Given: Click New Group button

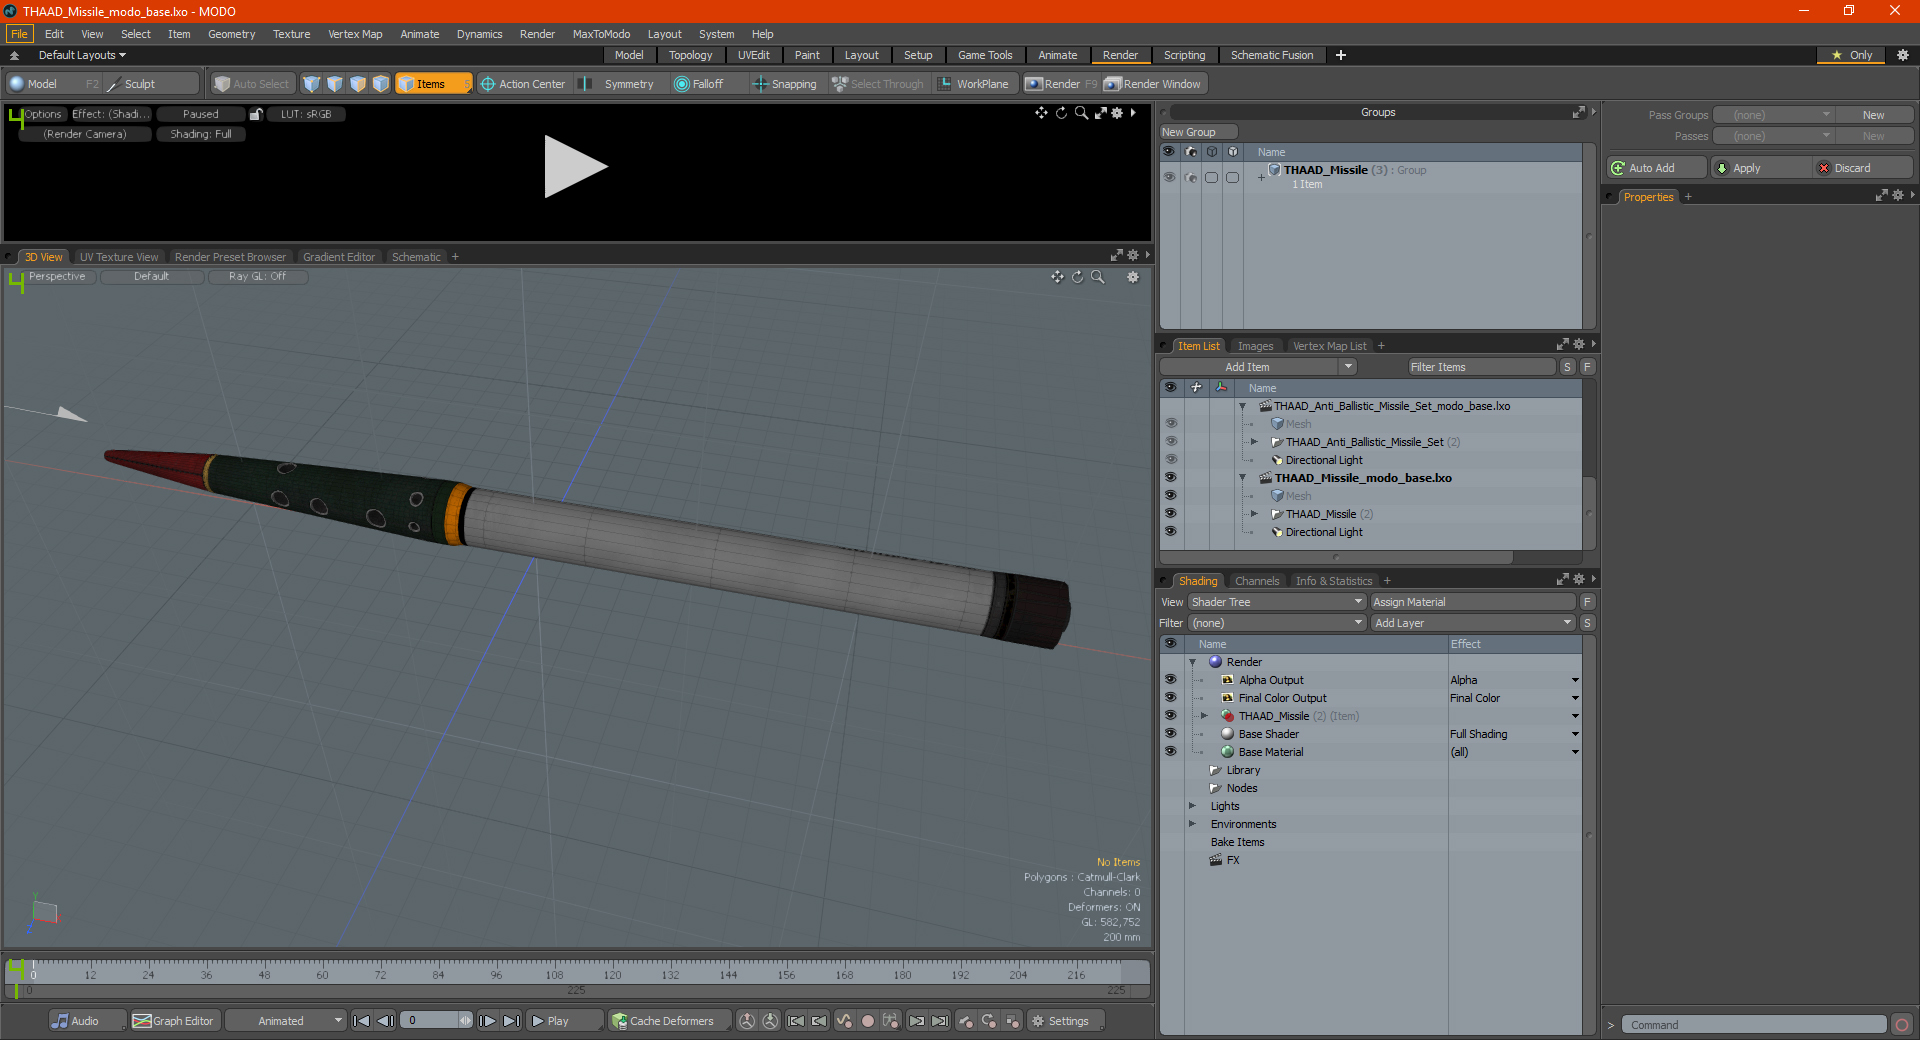Looking at the screenshot, I should [x=1198, y=132].
